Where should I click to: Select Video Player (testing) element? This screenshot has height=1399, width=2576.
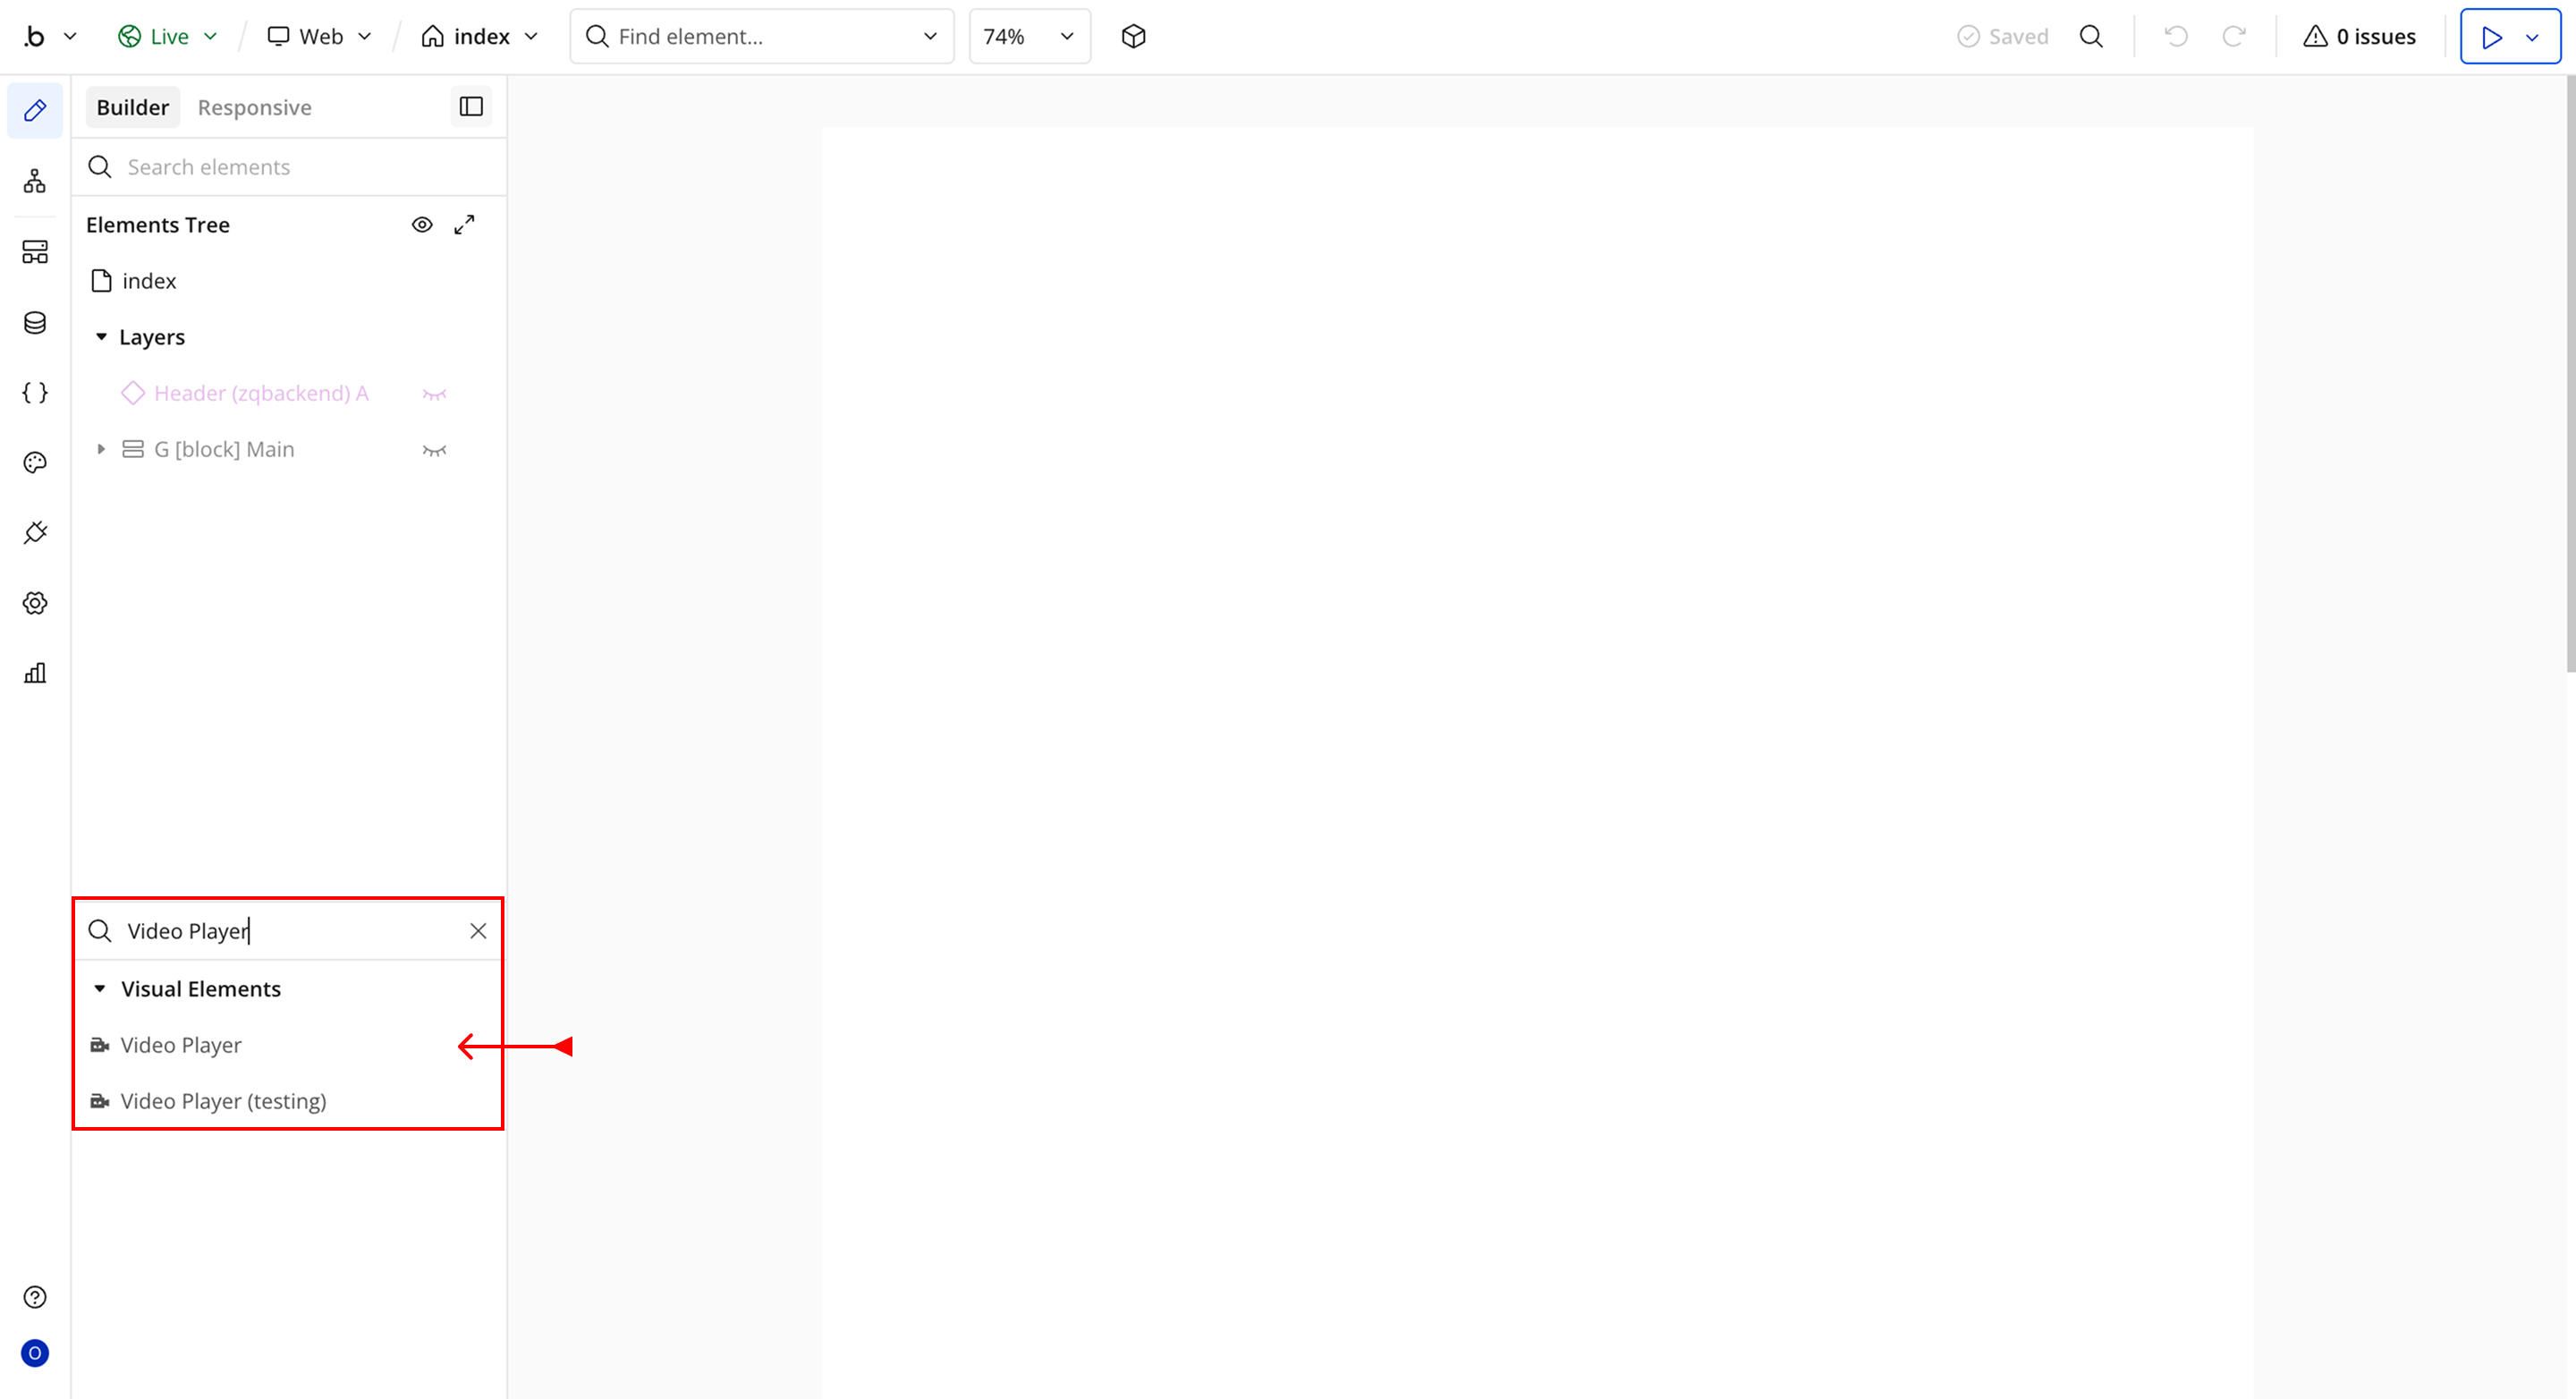tap(223, 1101)
